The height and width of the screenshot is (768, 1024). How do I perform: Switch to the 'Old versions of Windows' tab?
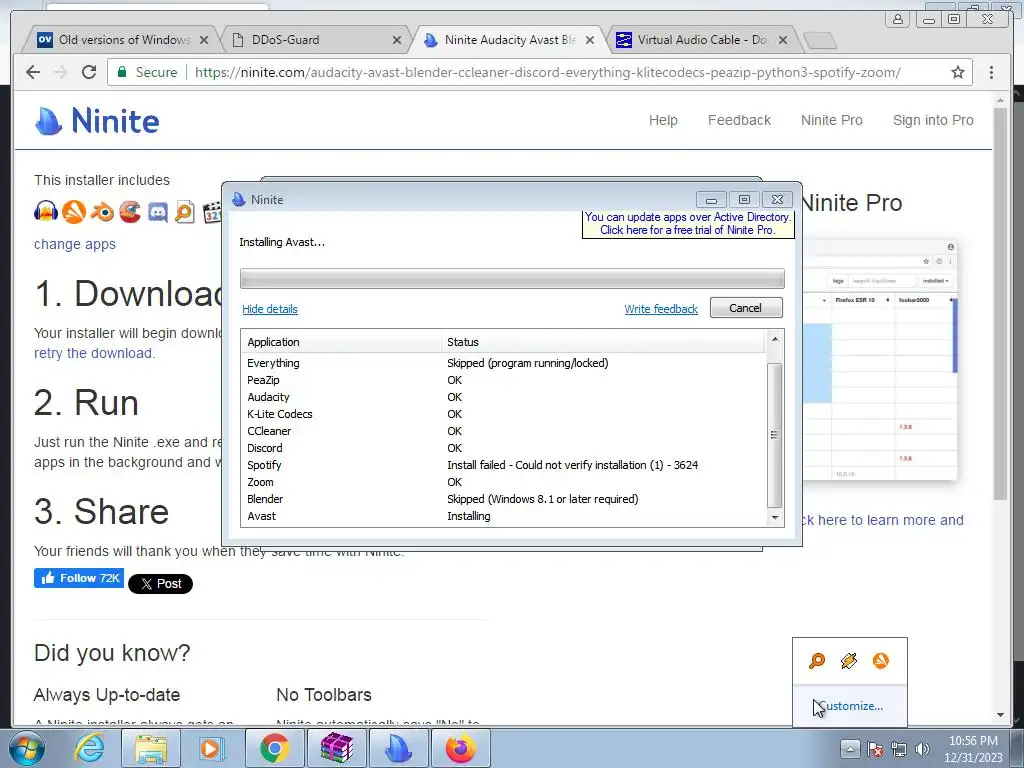pyautogui.click(x=124, y=40)
